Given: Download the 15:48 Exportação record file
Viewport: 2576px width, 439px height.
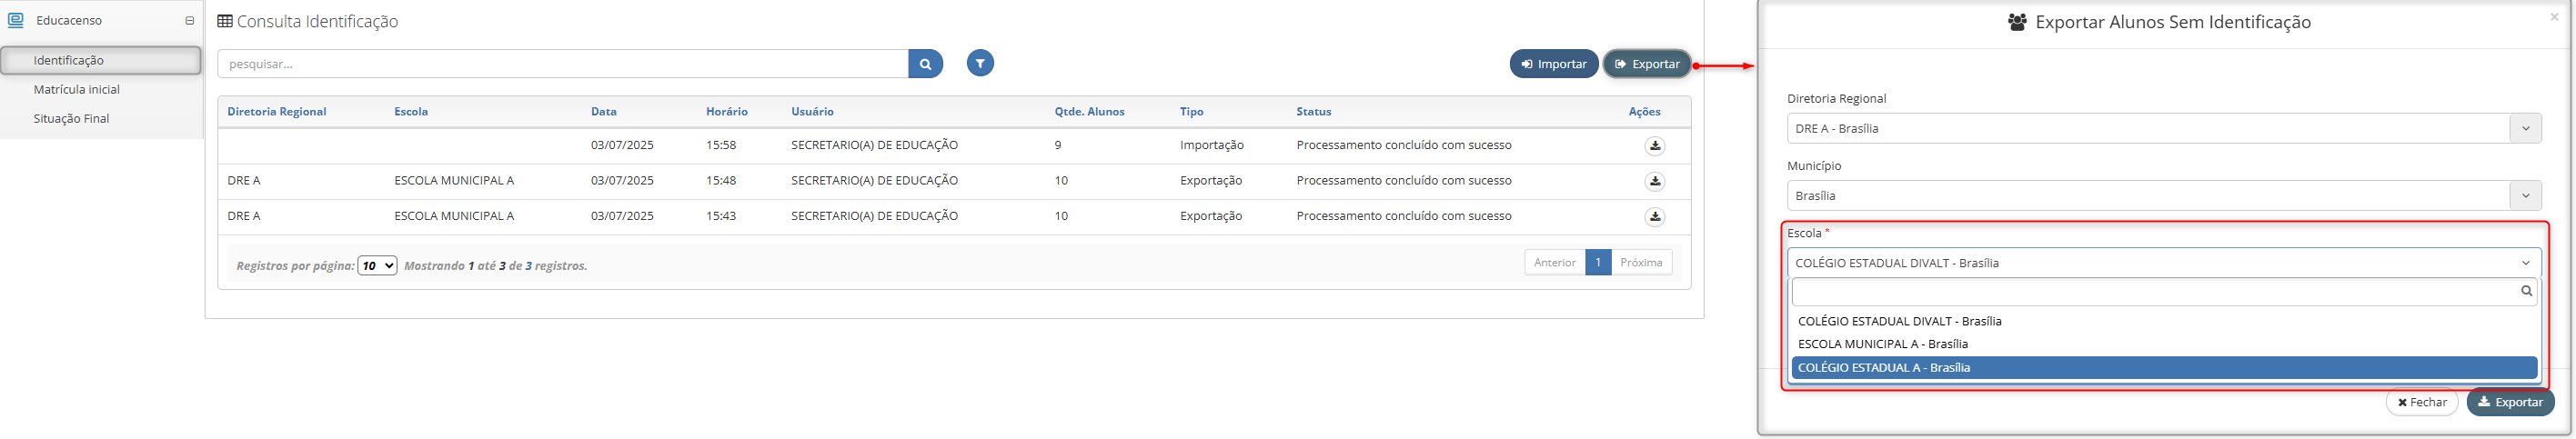Looking at the screenshot, I should click(1655, 182).
